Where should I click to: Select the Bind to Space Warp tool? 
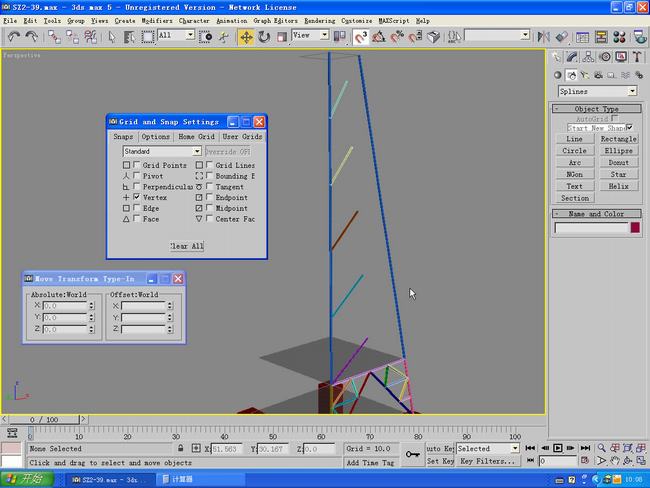[90, 37]
